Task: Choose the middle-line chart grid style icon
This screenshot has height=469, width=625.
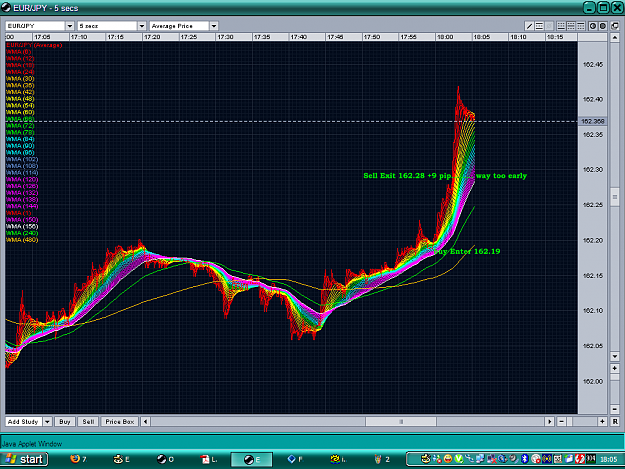Action: click(571, 26)
